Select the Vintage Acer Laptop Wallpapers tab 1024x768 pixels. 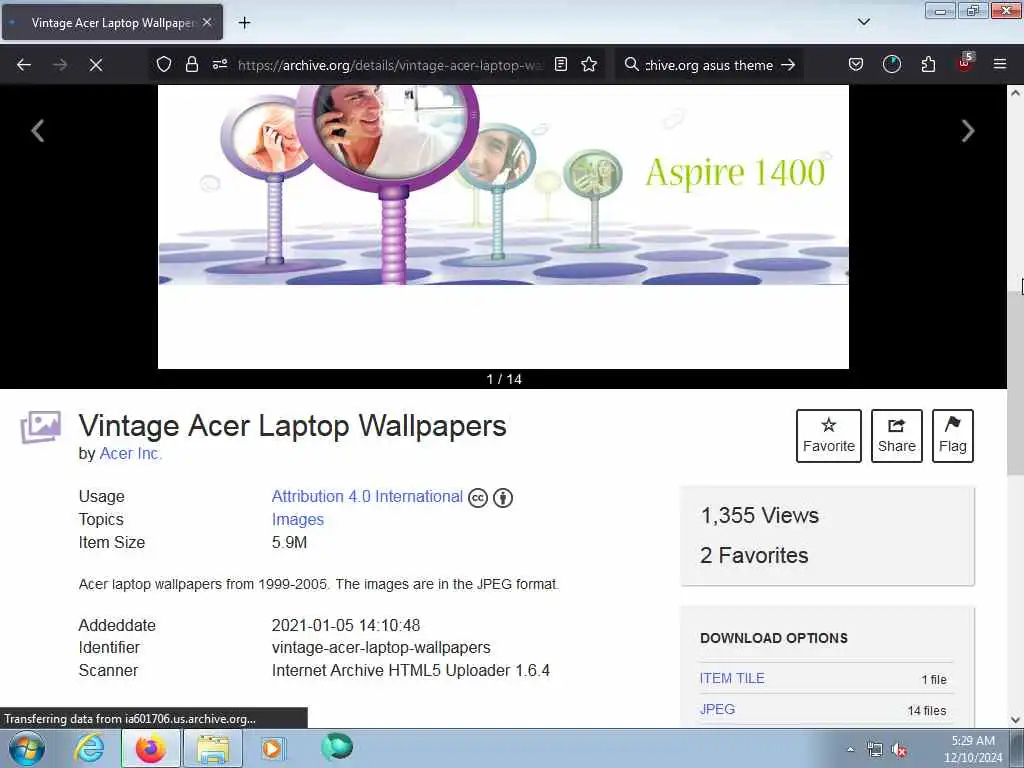(x=112, y=22)
